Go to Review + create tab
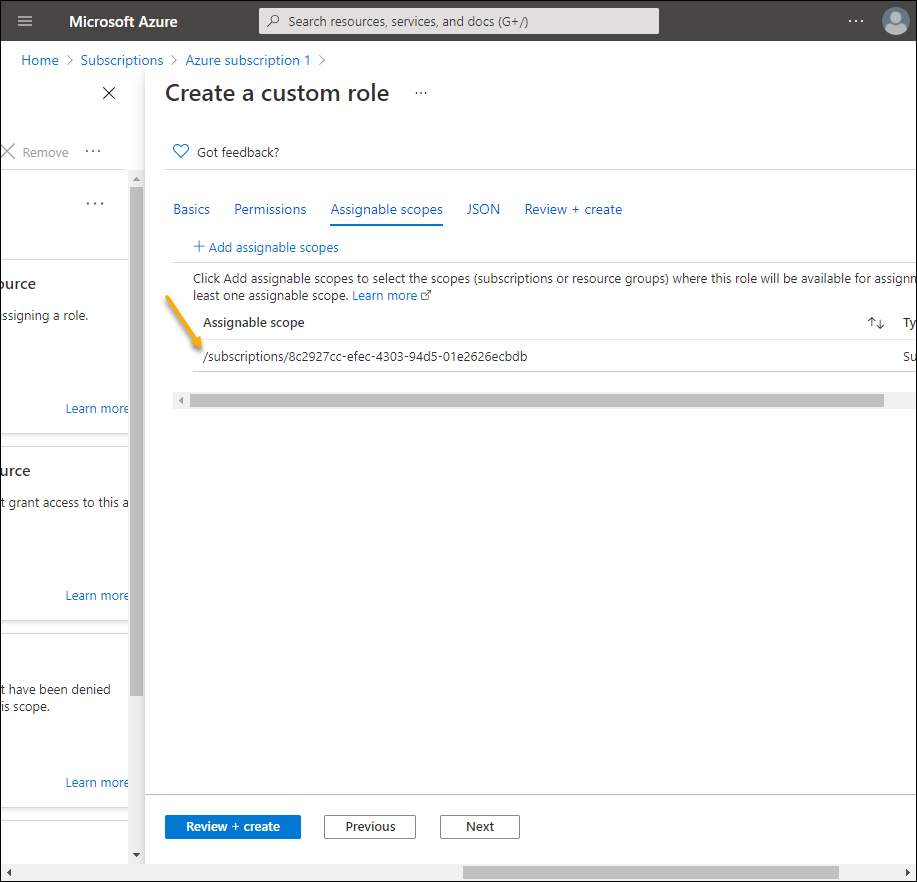This screenshot has width=917, height=882. [573, 209]
